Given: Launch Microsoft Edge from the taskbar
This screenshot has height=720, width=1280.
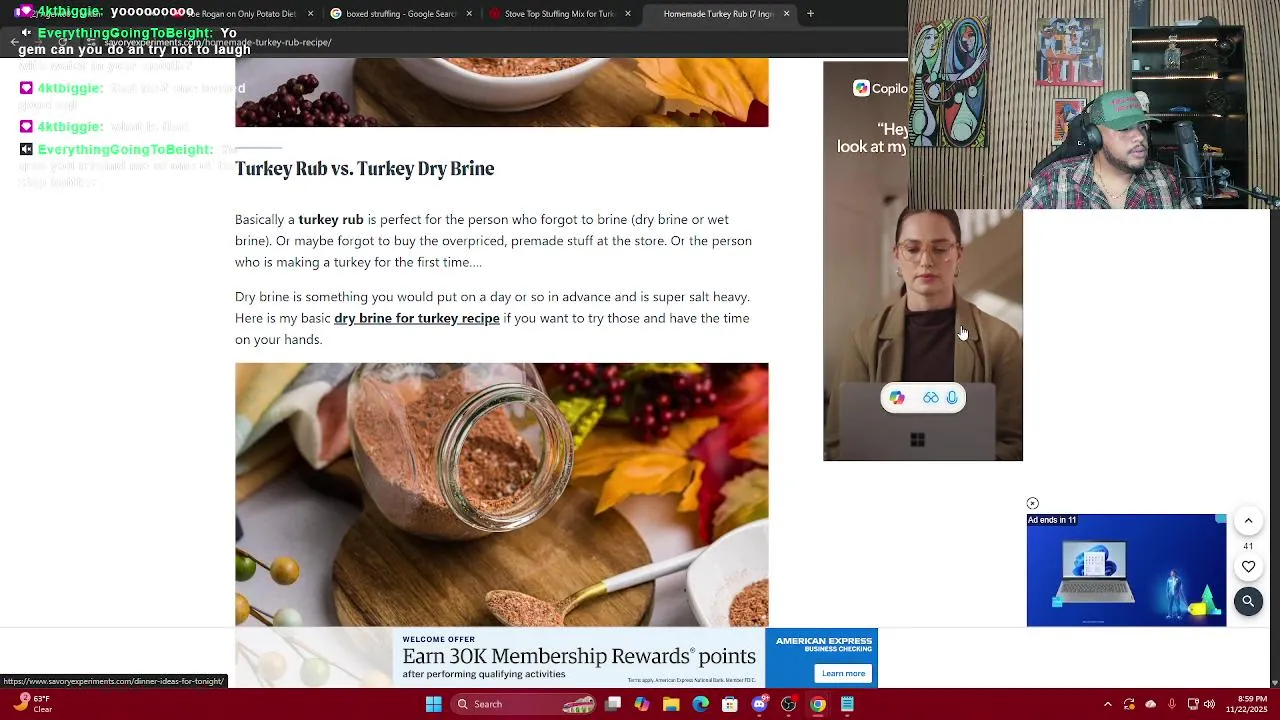Looking at the screenshot, I should [700, 704].
